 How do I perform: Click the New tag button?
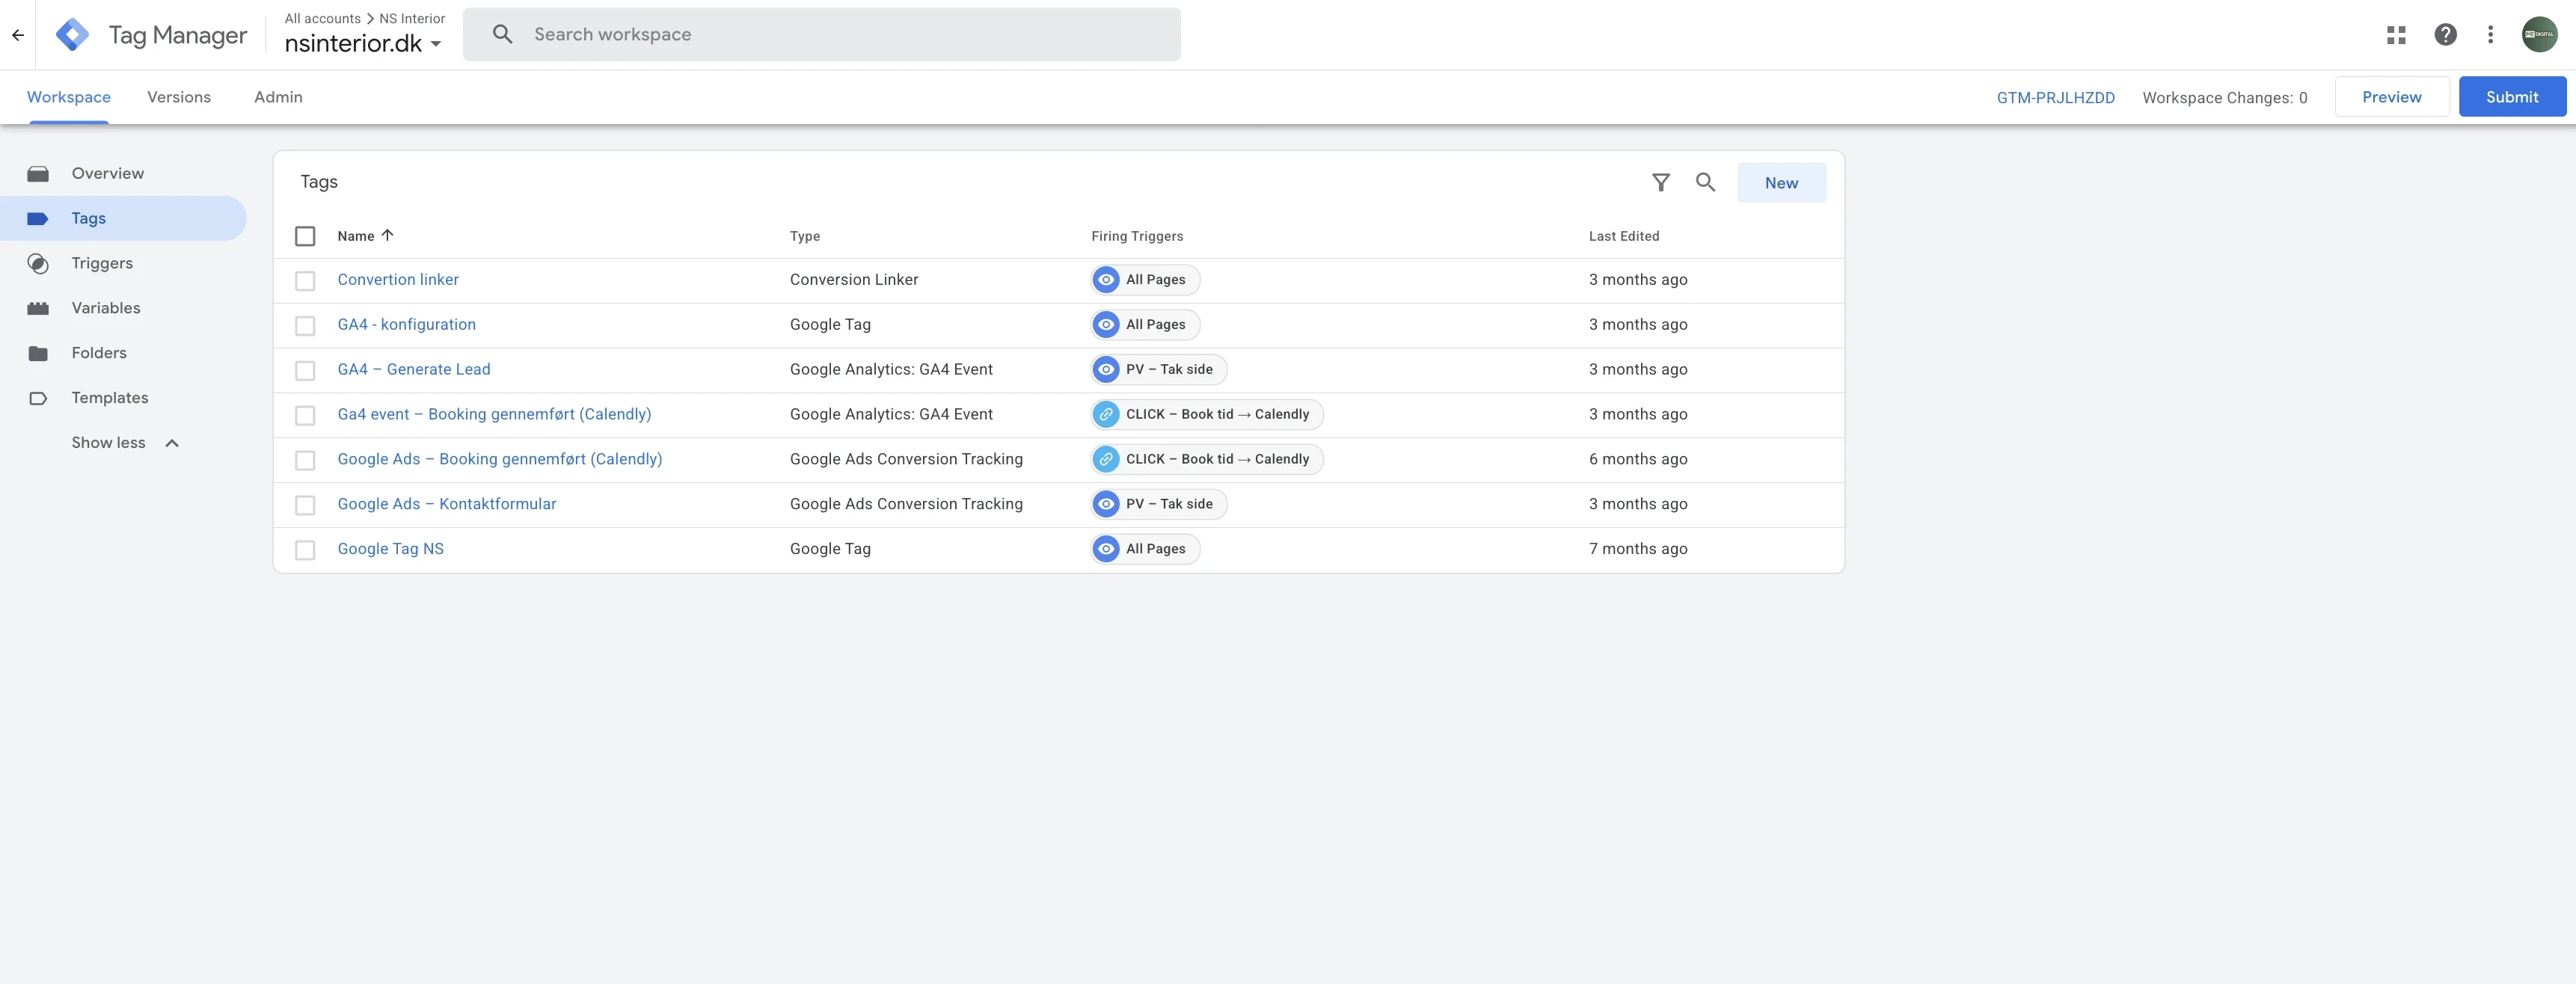1781,183
